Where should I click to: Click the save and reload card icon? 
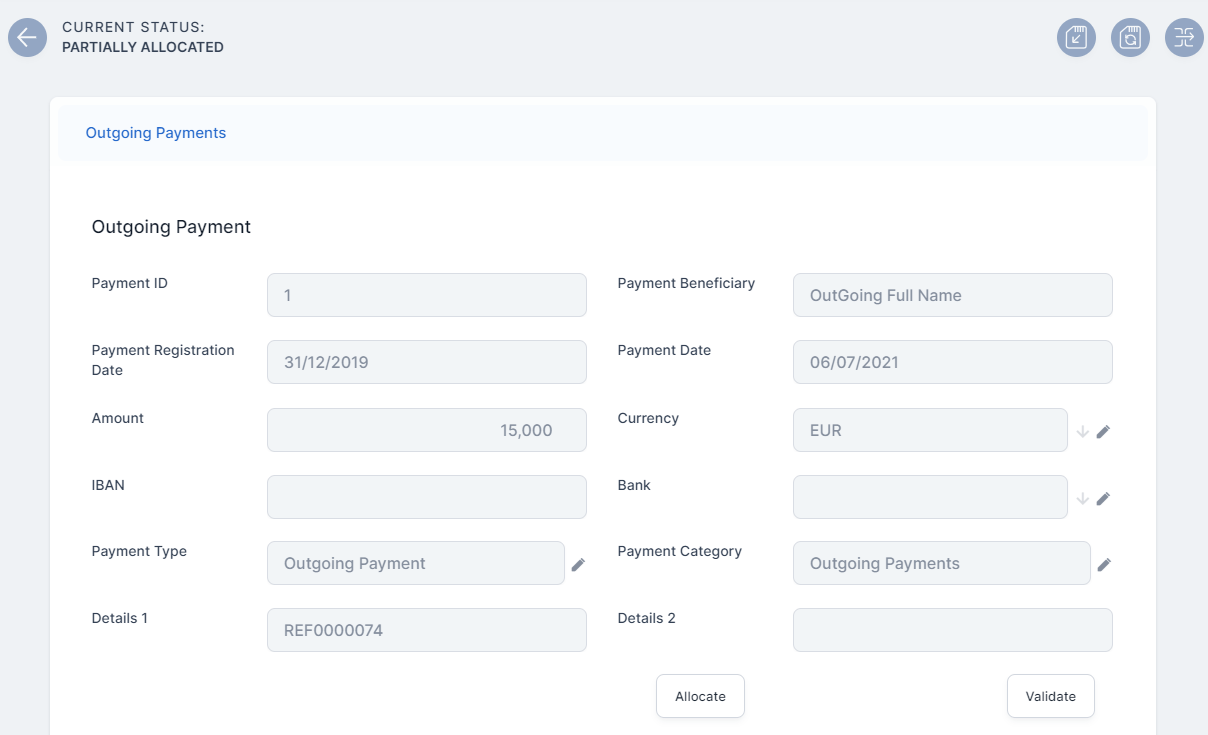coord(1130,38)
